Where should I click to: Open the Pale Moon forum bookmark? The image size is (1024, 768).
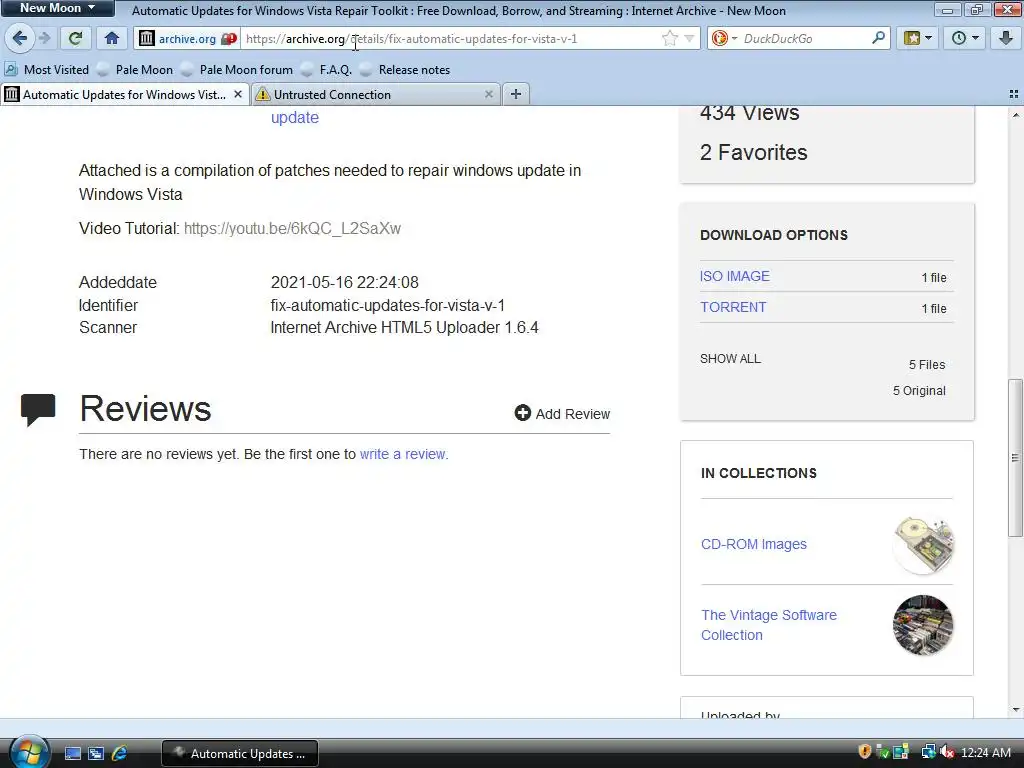[236, 70]
